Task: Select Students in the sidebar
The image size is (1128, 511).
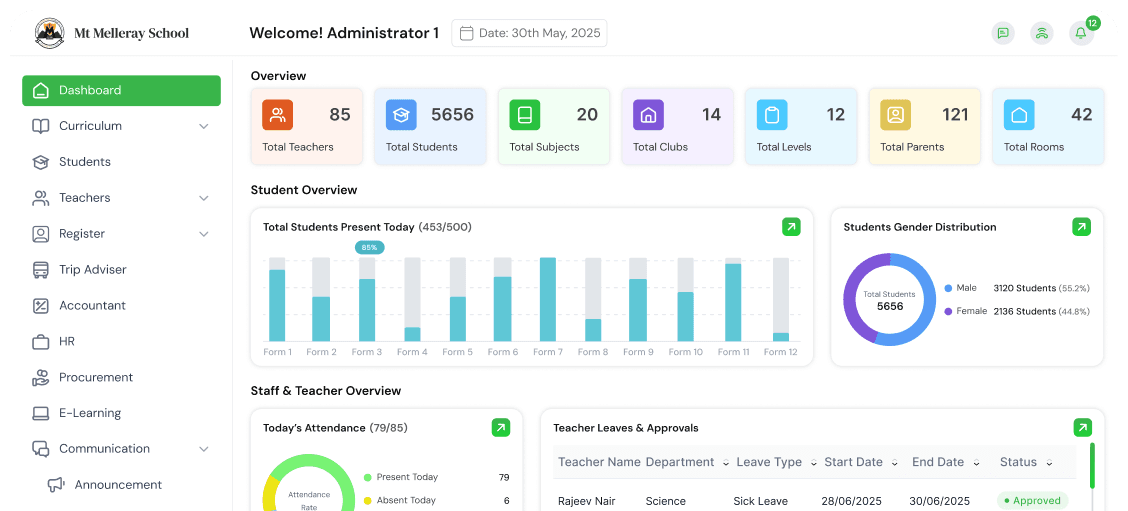Action: pyautogui.click(x=84, y=162)
